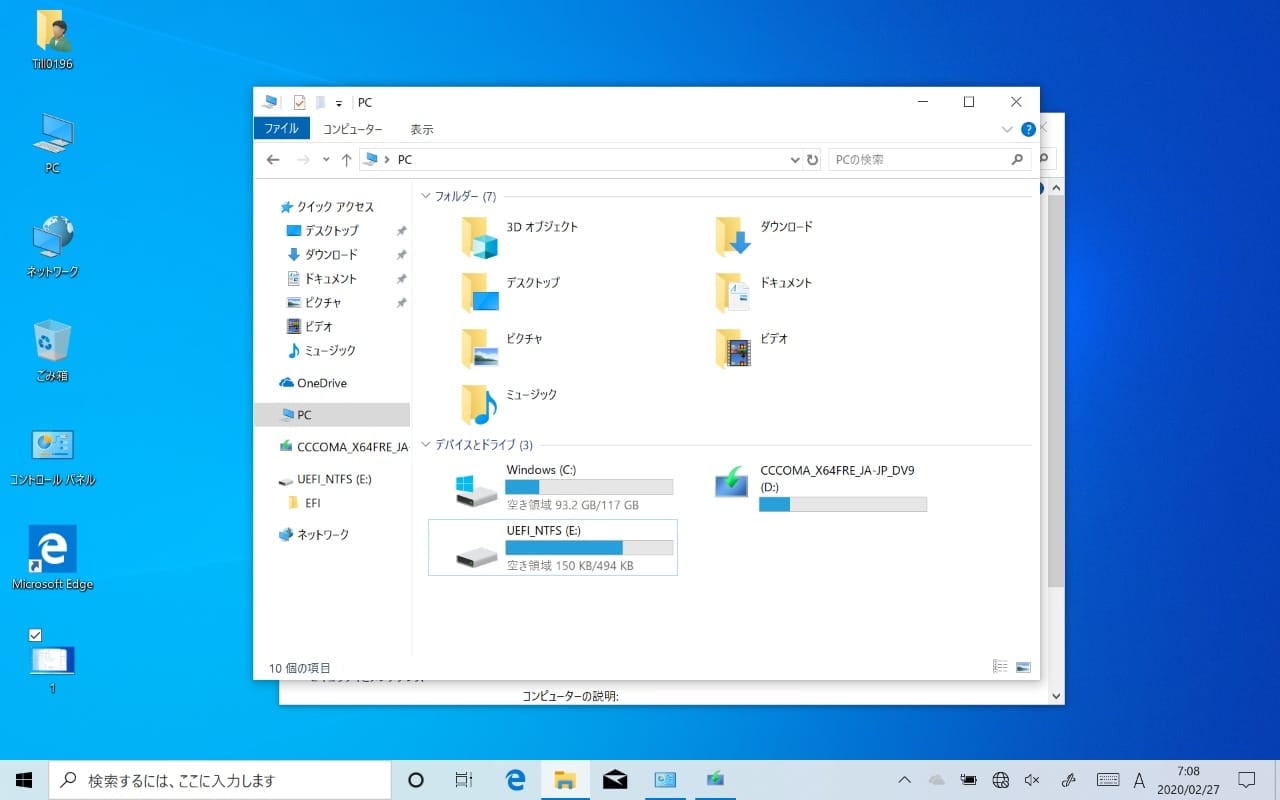The height and width of the screenshot is (800, 1280).
Task: Open the 3D オブジェクト folder icon
Action: [x=479, y=238]
